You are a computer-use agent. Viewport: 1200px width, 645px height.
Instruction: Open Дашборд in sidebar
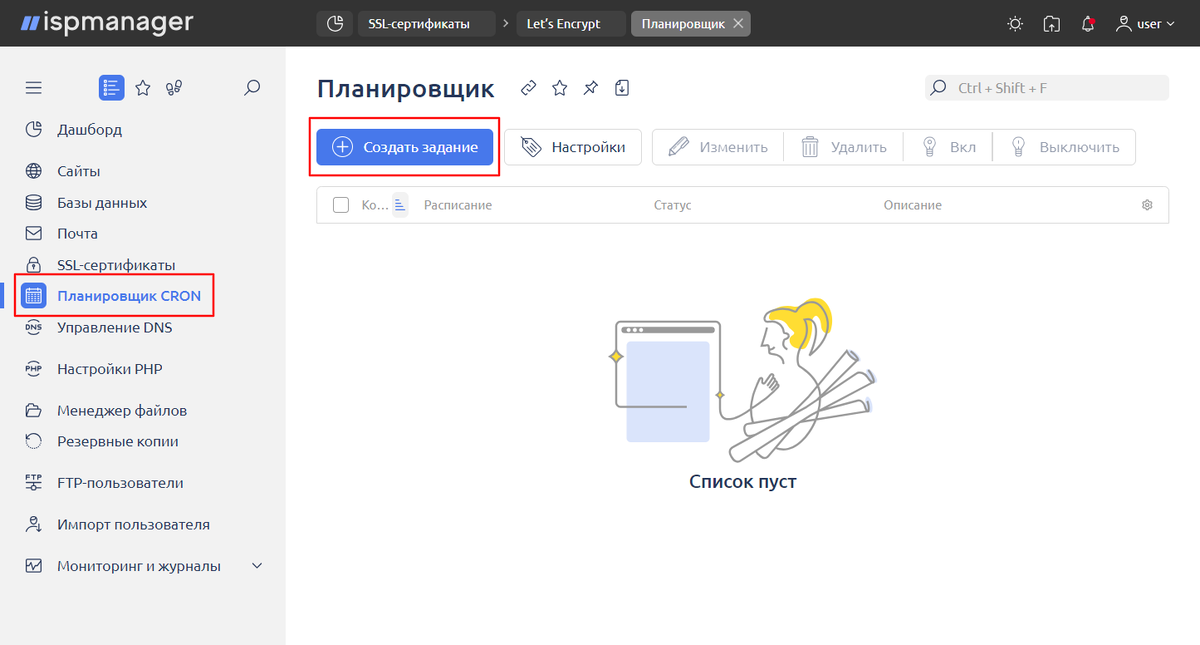pyautogui.click(x=89, y=129)
